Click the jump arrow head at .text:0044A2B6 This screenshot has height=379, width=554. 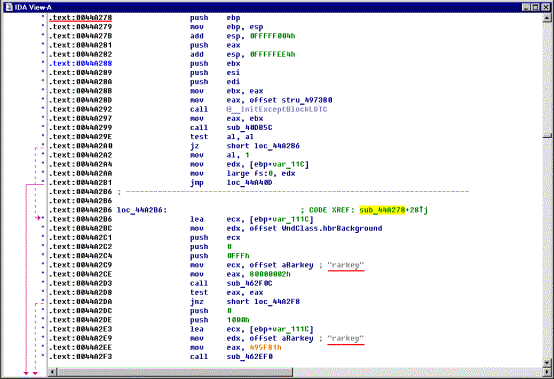(39, 218)
